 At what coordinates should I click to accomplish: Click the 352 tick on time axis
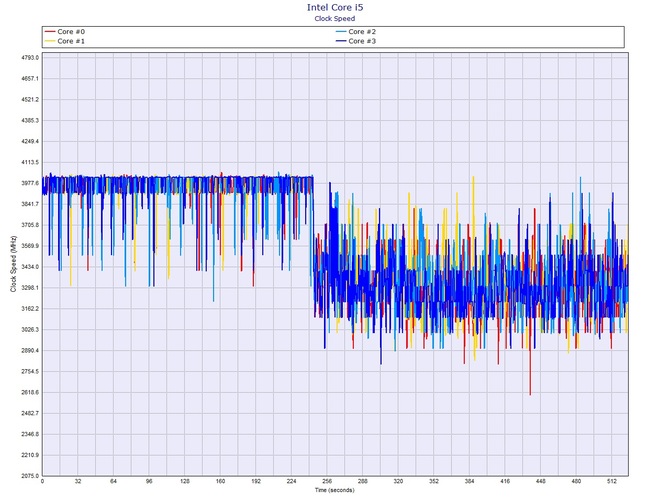point(434,481)
